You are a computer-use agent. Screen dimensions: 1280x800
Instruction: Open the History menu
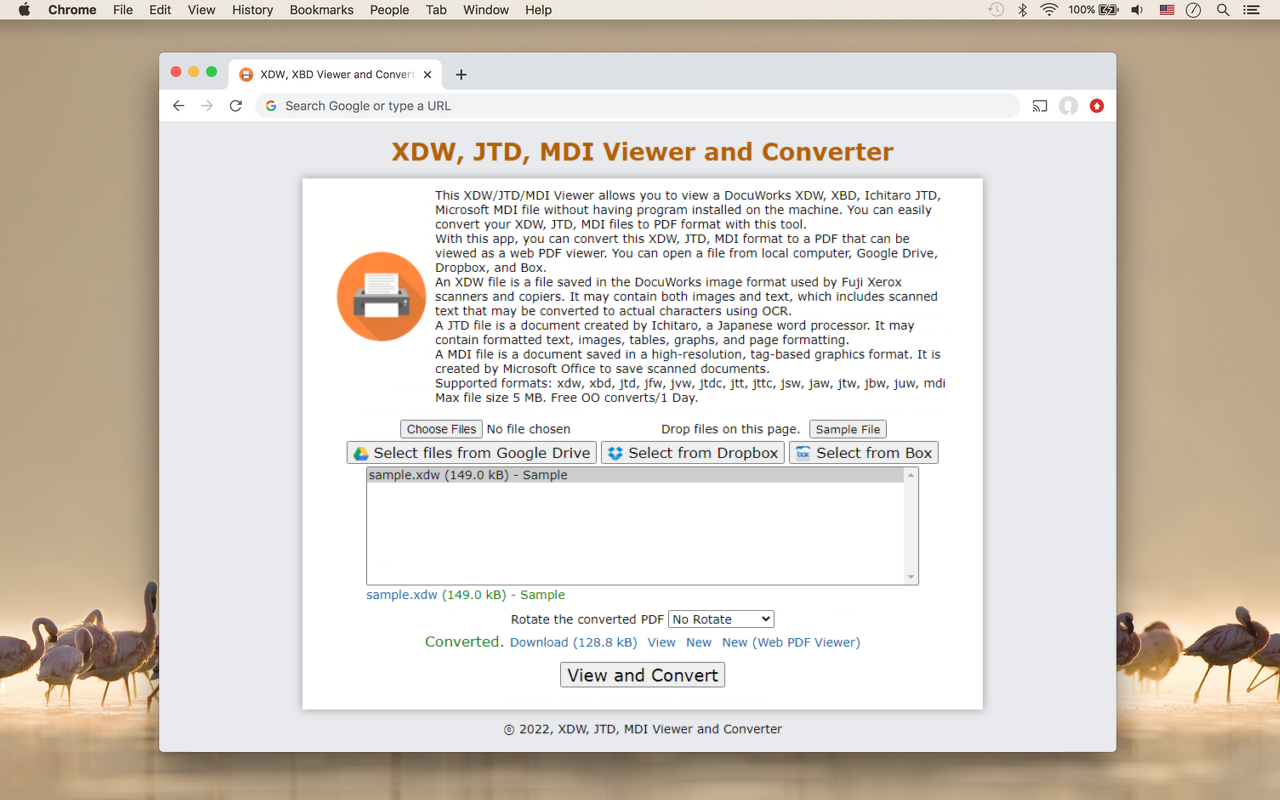(x=252, y=10)
